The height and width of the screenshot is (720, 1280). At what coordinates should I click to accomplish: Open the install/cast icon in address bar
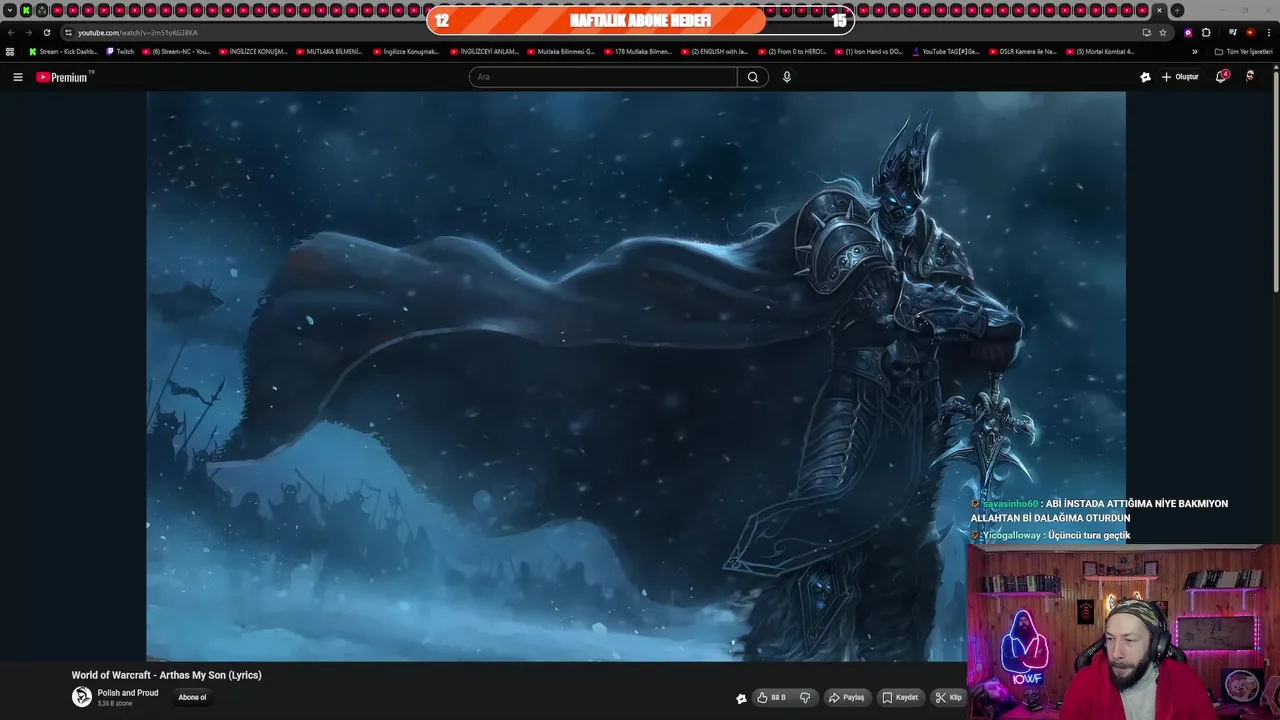coord(1146,32)
